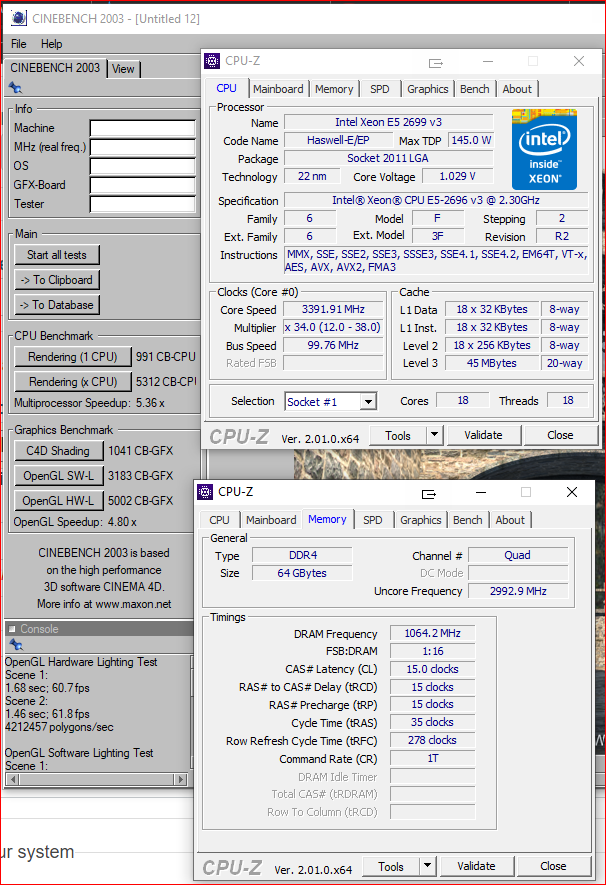The image size is (606, 885).
Task: Click Validate in upper CPU-Z
Action: 483,435
